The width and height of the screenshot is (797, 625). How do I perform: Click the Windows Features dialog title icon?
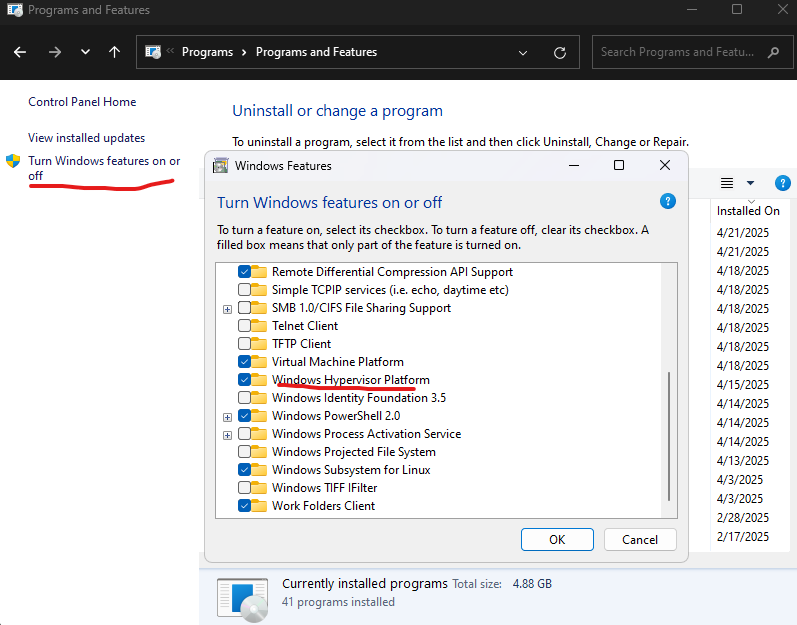click(x=220, y=166)
